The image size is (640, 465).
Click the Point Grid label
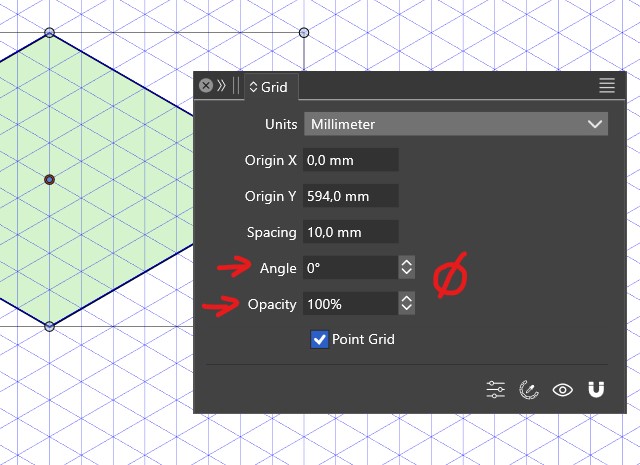[x=363, y=339]
